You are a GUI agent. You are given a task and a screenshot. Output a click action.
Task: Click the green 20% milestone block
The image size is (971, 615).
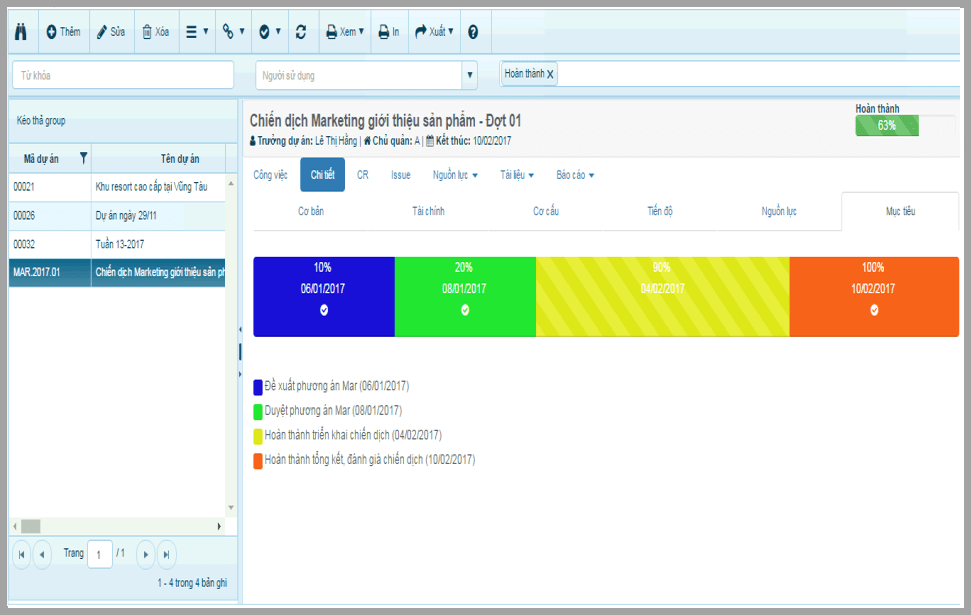coord(465,297)
